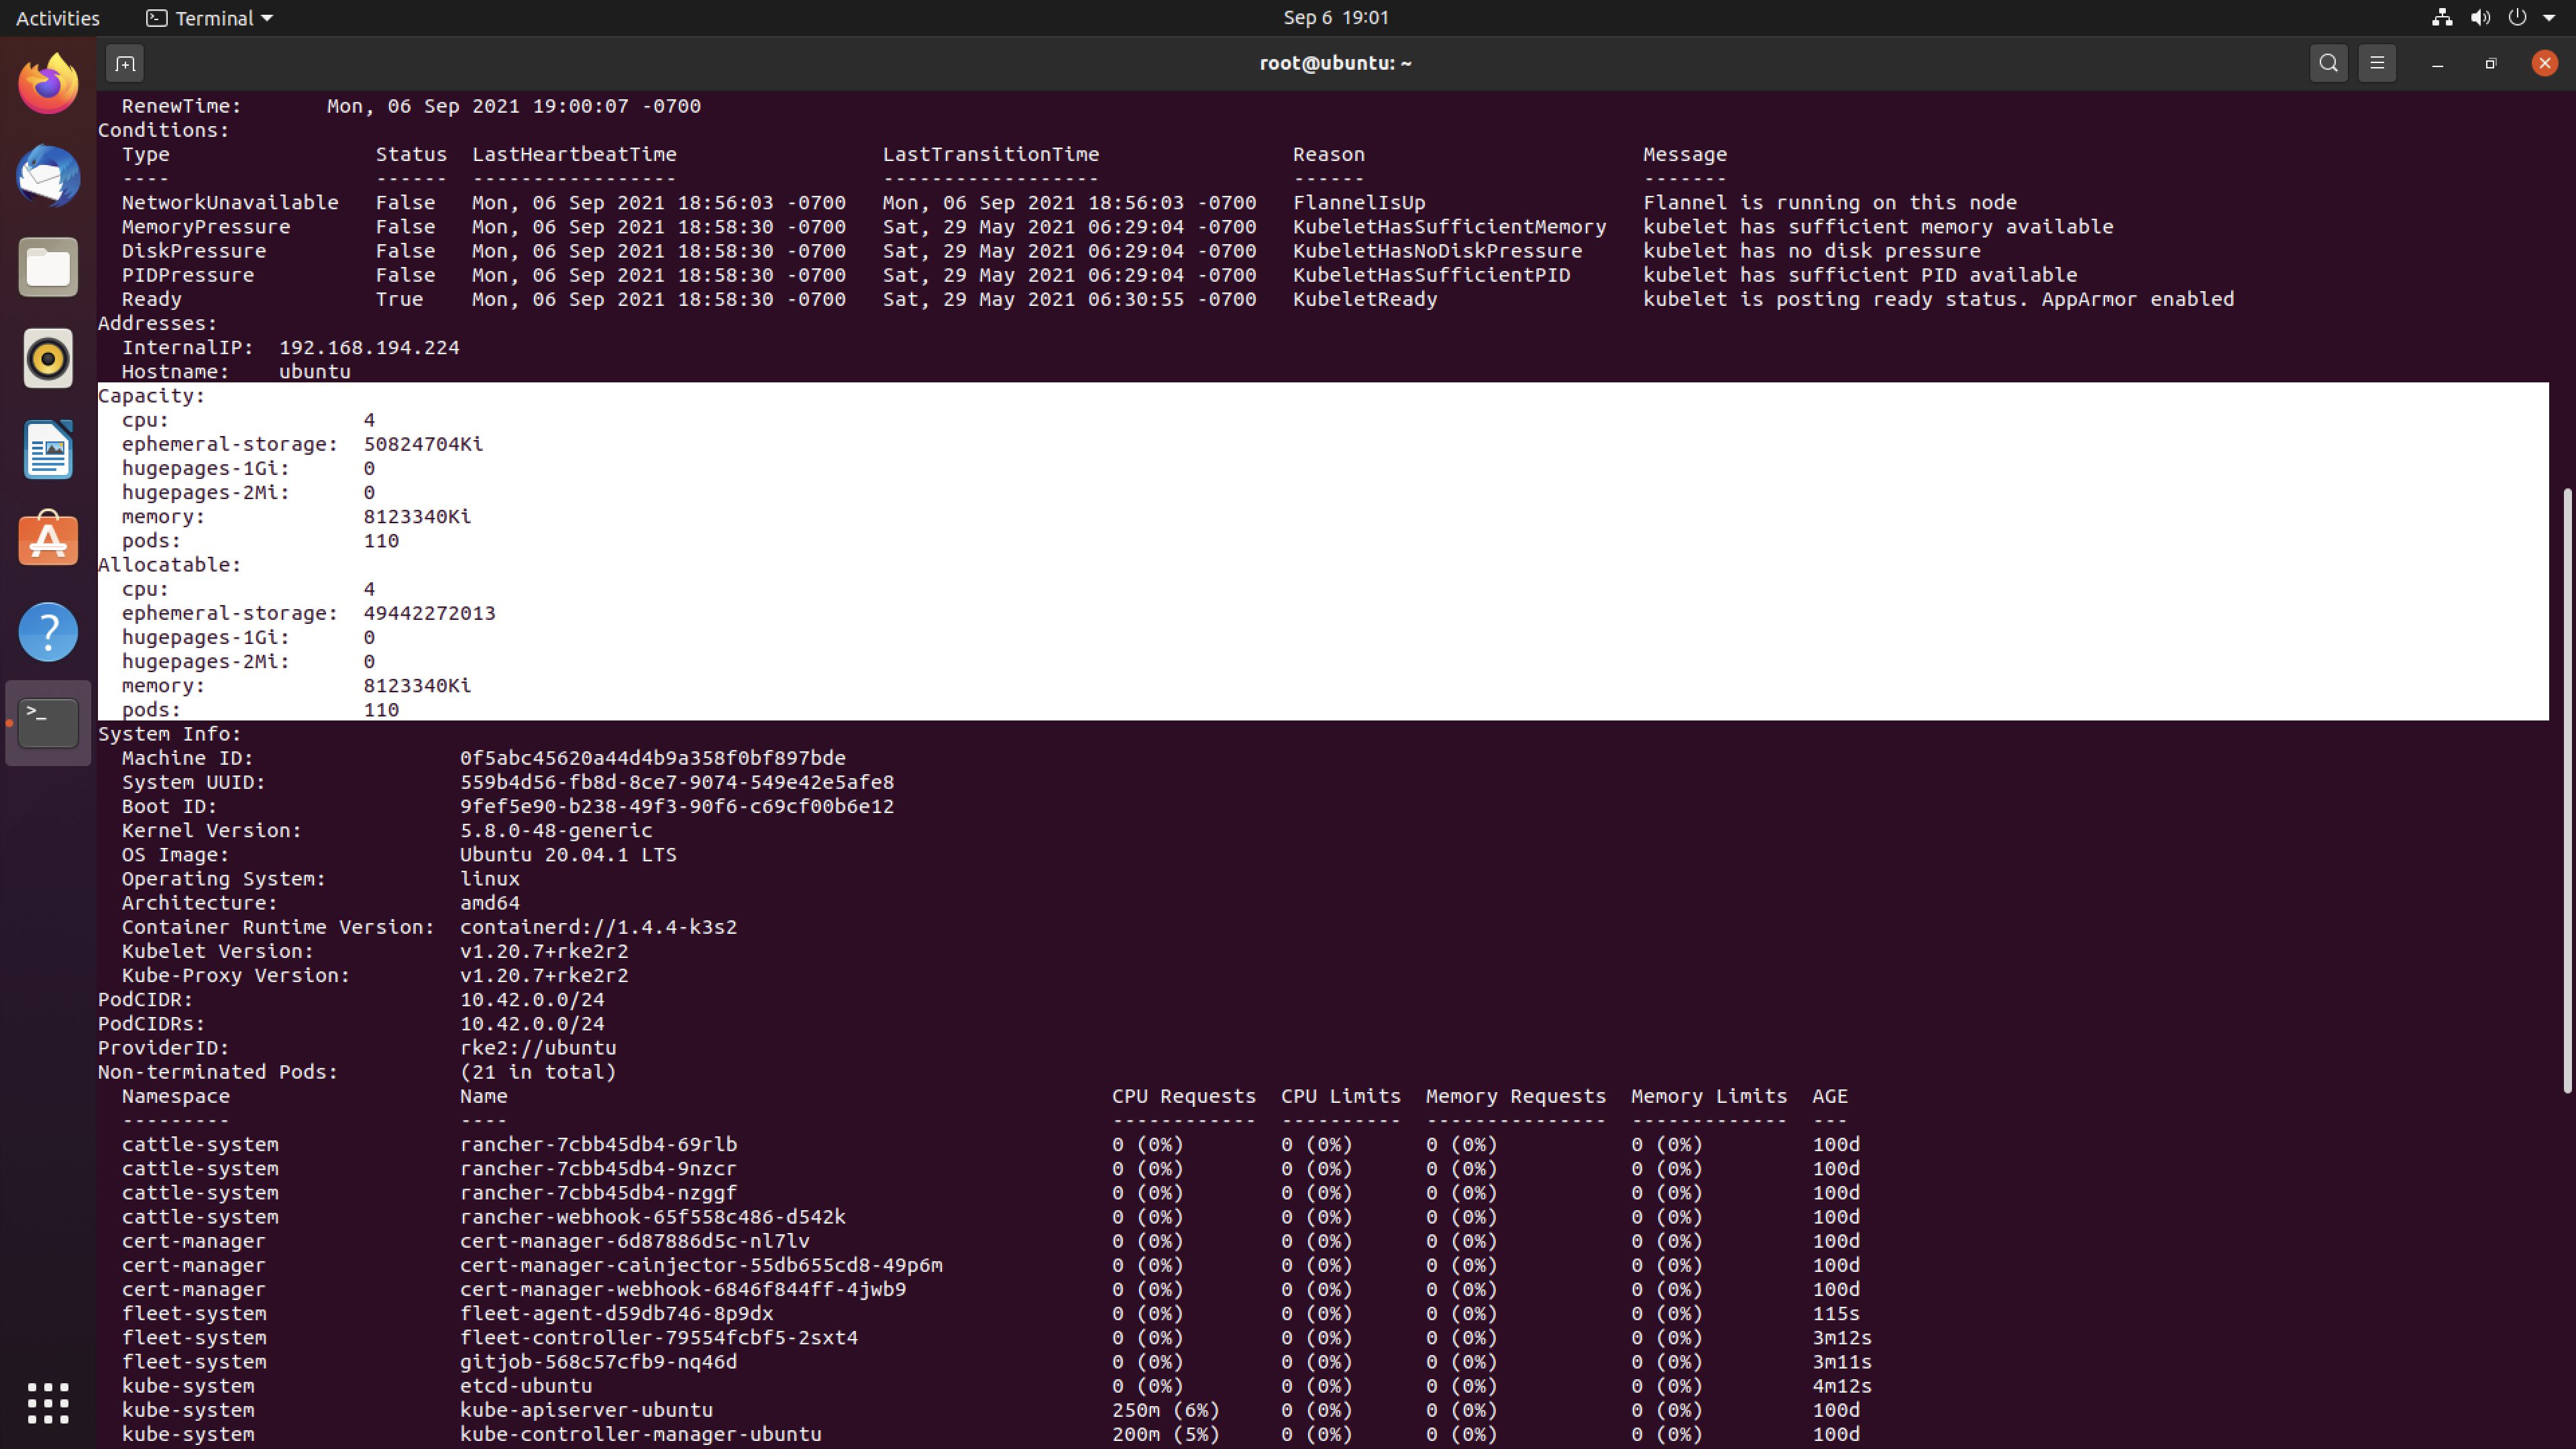
Task: Click Capacity ephemeral-storage 50824704Ki value
Action: 423,444
